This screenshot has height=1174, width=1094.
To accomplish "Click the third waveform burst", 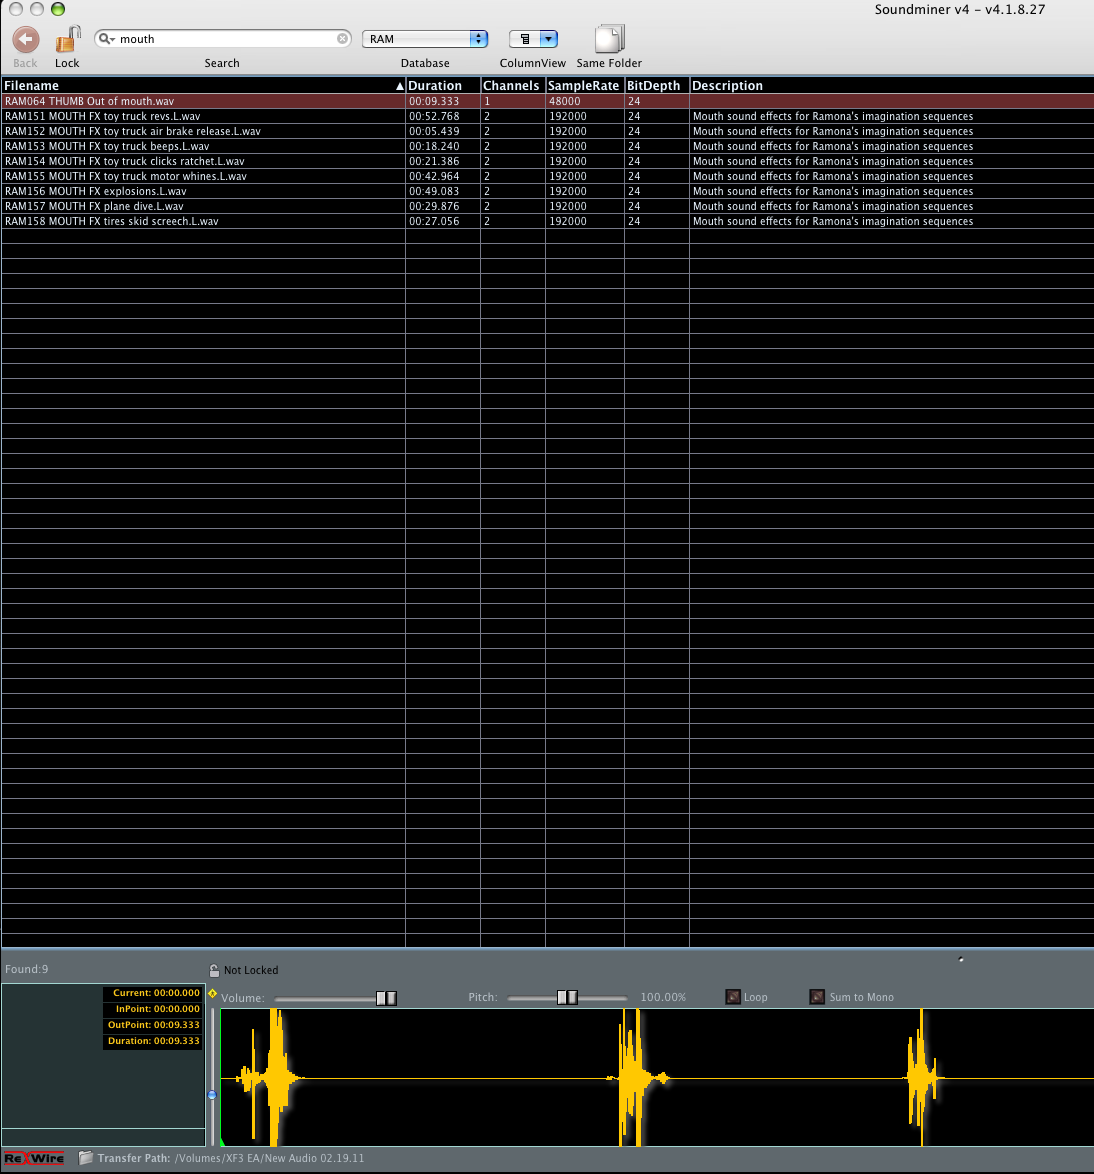I will tap(923, 1078).
